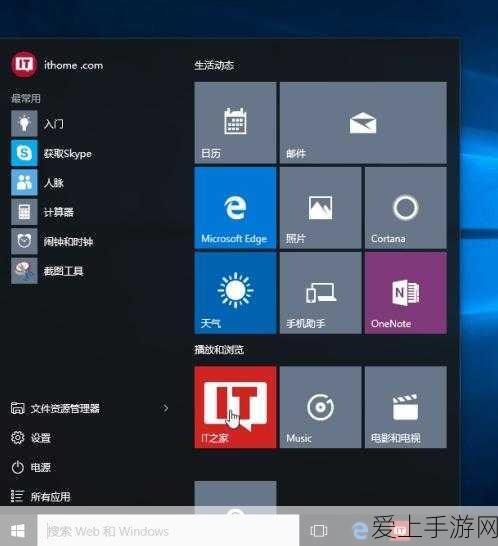Open Settings from the Start menu
The height and width of the screenshot is (546, 498).
31,438
